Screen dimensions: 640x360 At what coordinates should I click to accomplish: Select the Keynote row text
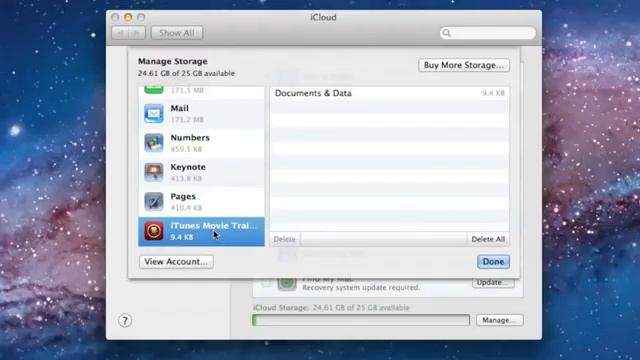pyautogui.click(x=188, y=167)
